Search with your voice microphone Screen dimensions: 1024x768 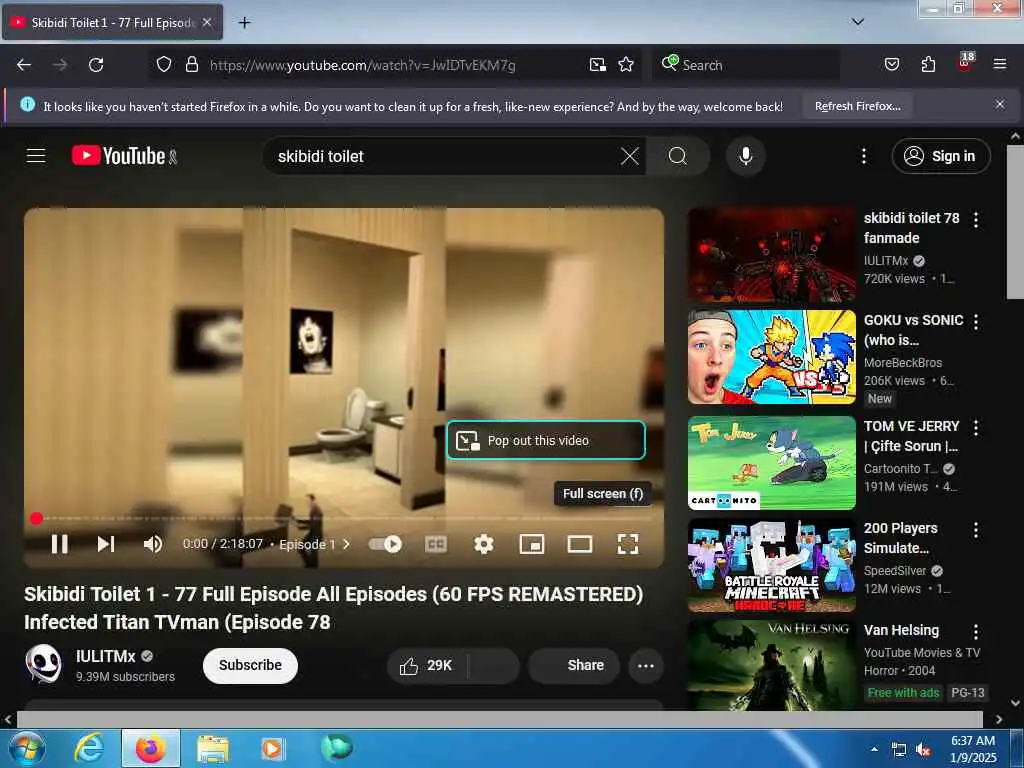click(745, 156)
